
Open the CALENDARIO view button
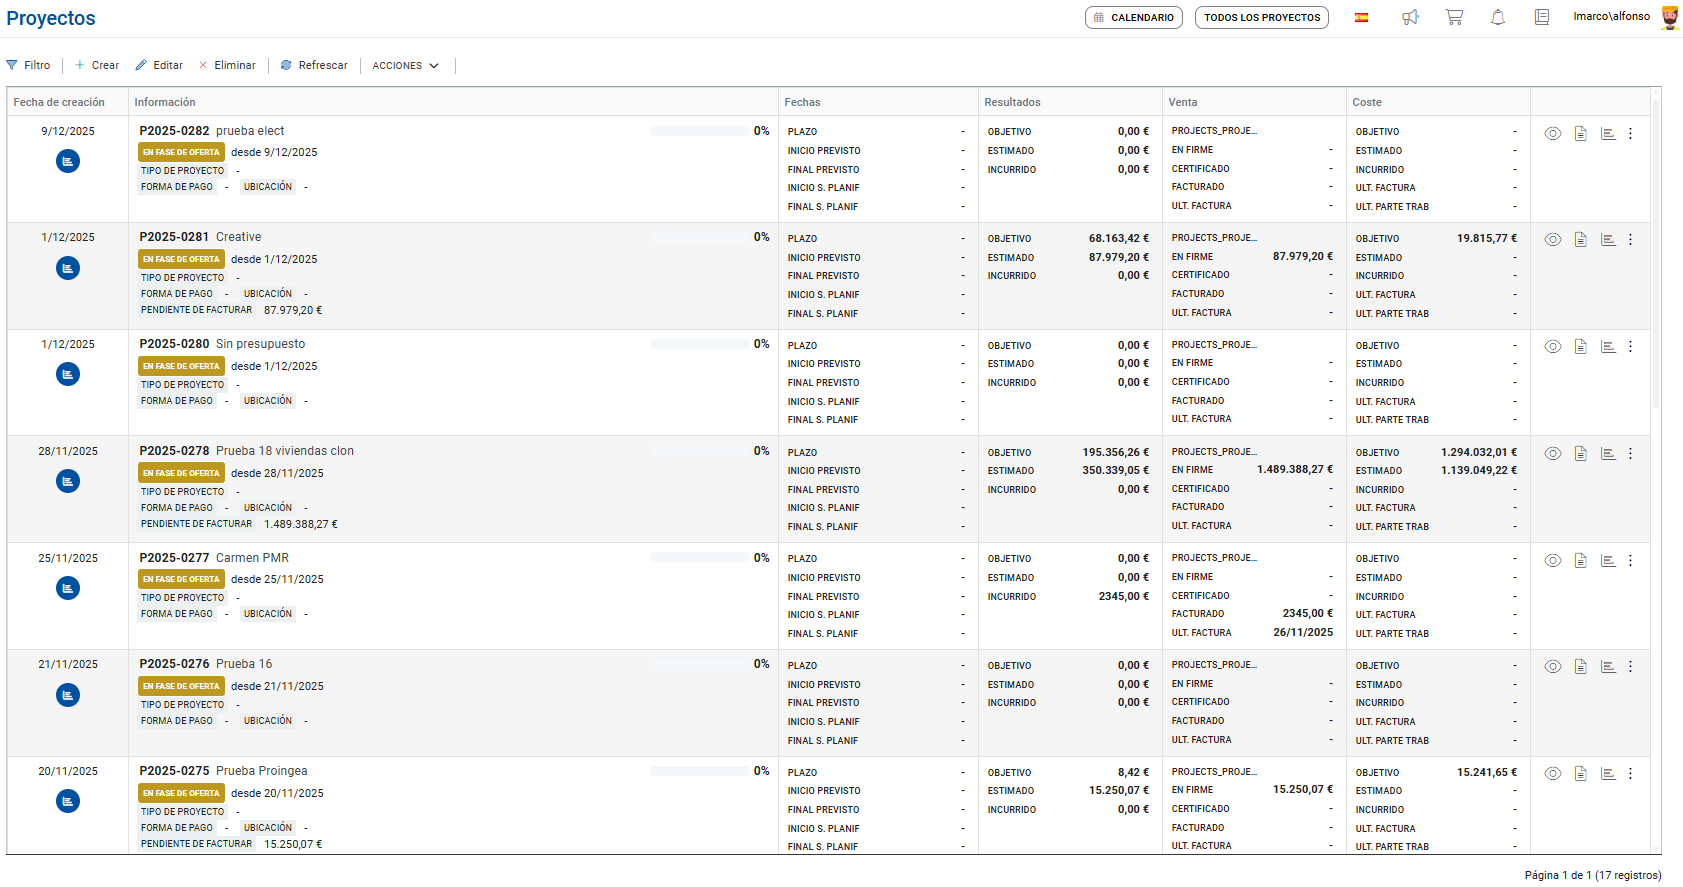(1133, 18)
